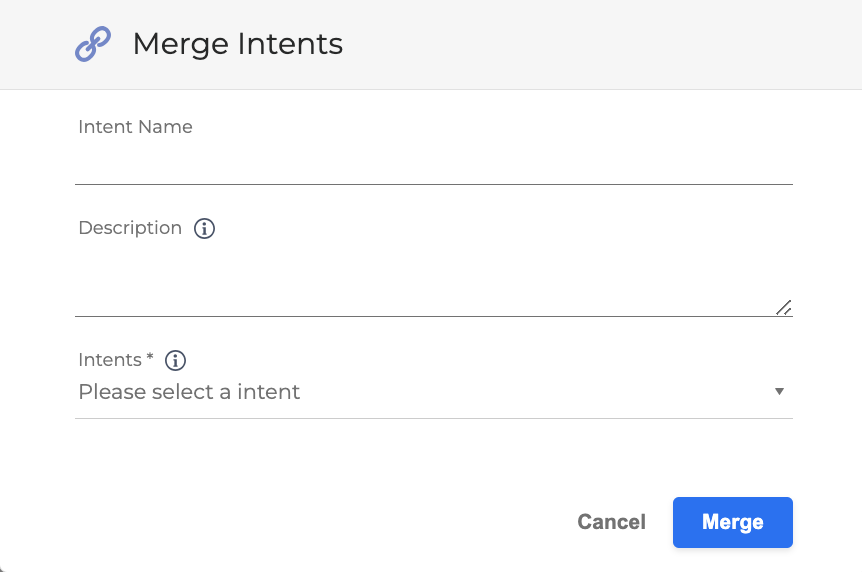Click the info icon beside Intents
This screenshot has width=862, height=572.
(x=176, y=361)
